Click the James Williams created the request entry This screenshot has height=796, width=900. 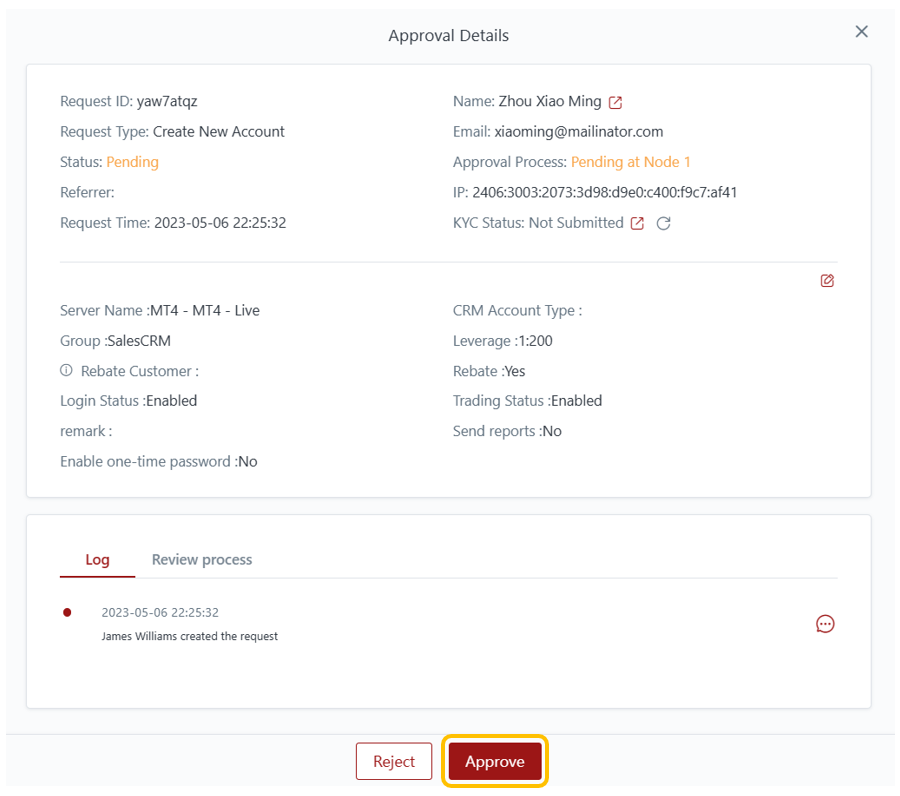pyautogui.click(x=190, y=636)
